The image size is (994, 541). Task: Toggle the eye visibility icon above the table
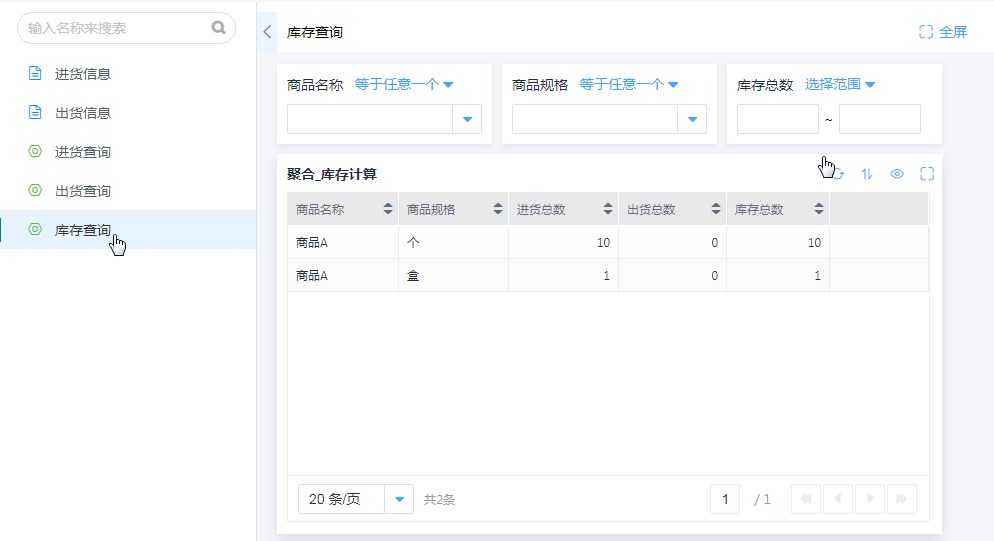click(897, 174)
